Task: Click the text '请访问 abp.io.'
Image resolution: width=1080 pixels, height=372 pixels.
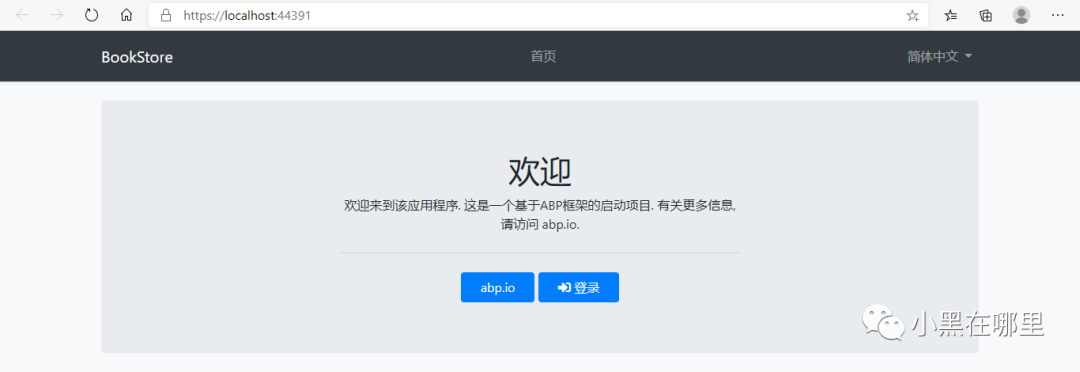Action: (540, 225)
